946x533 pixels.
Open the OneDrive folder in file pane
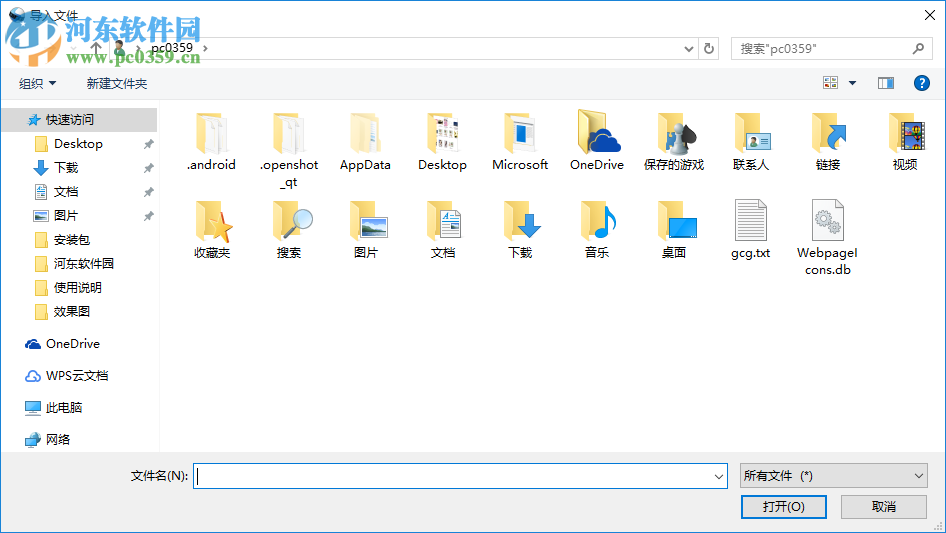(x=597, y=142)
